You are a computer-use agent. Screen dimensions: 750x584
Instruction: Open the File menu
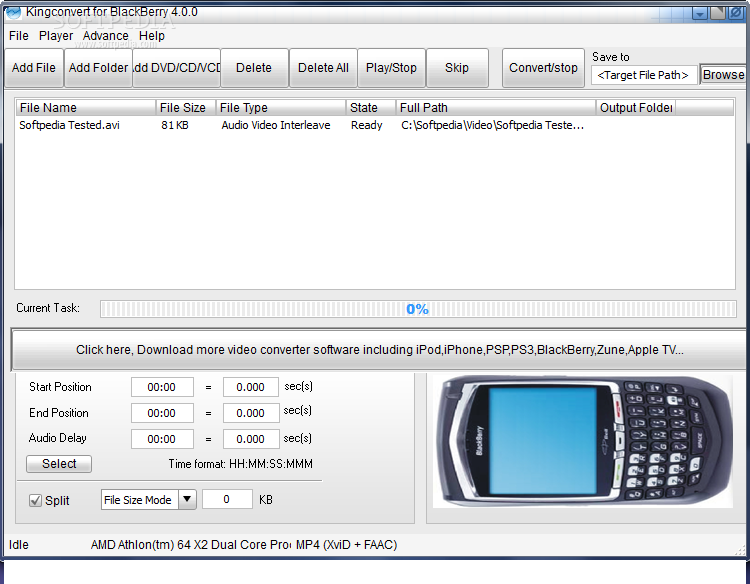19,36
